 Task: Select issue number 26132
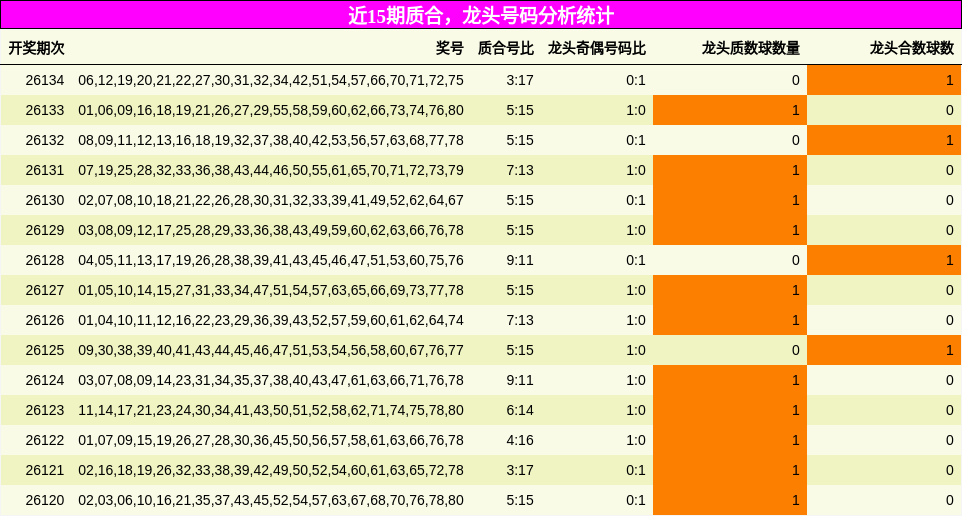tap(45, 141)
